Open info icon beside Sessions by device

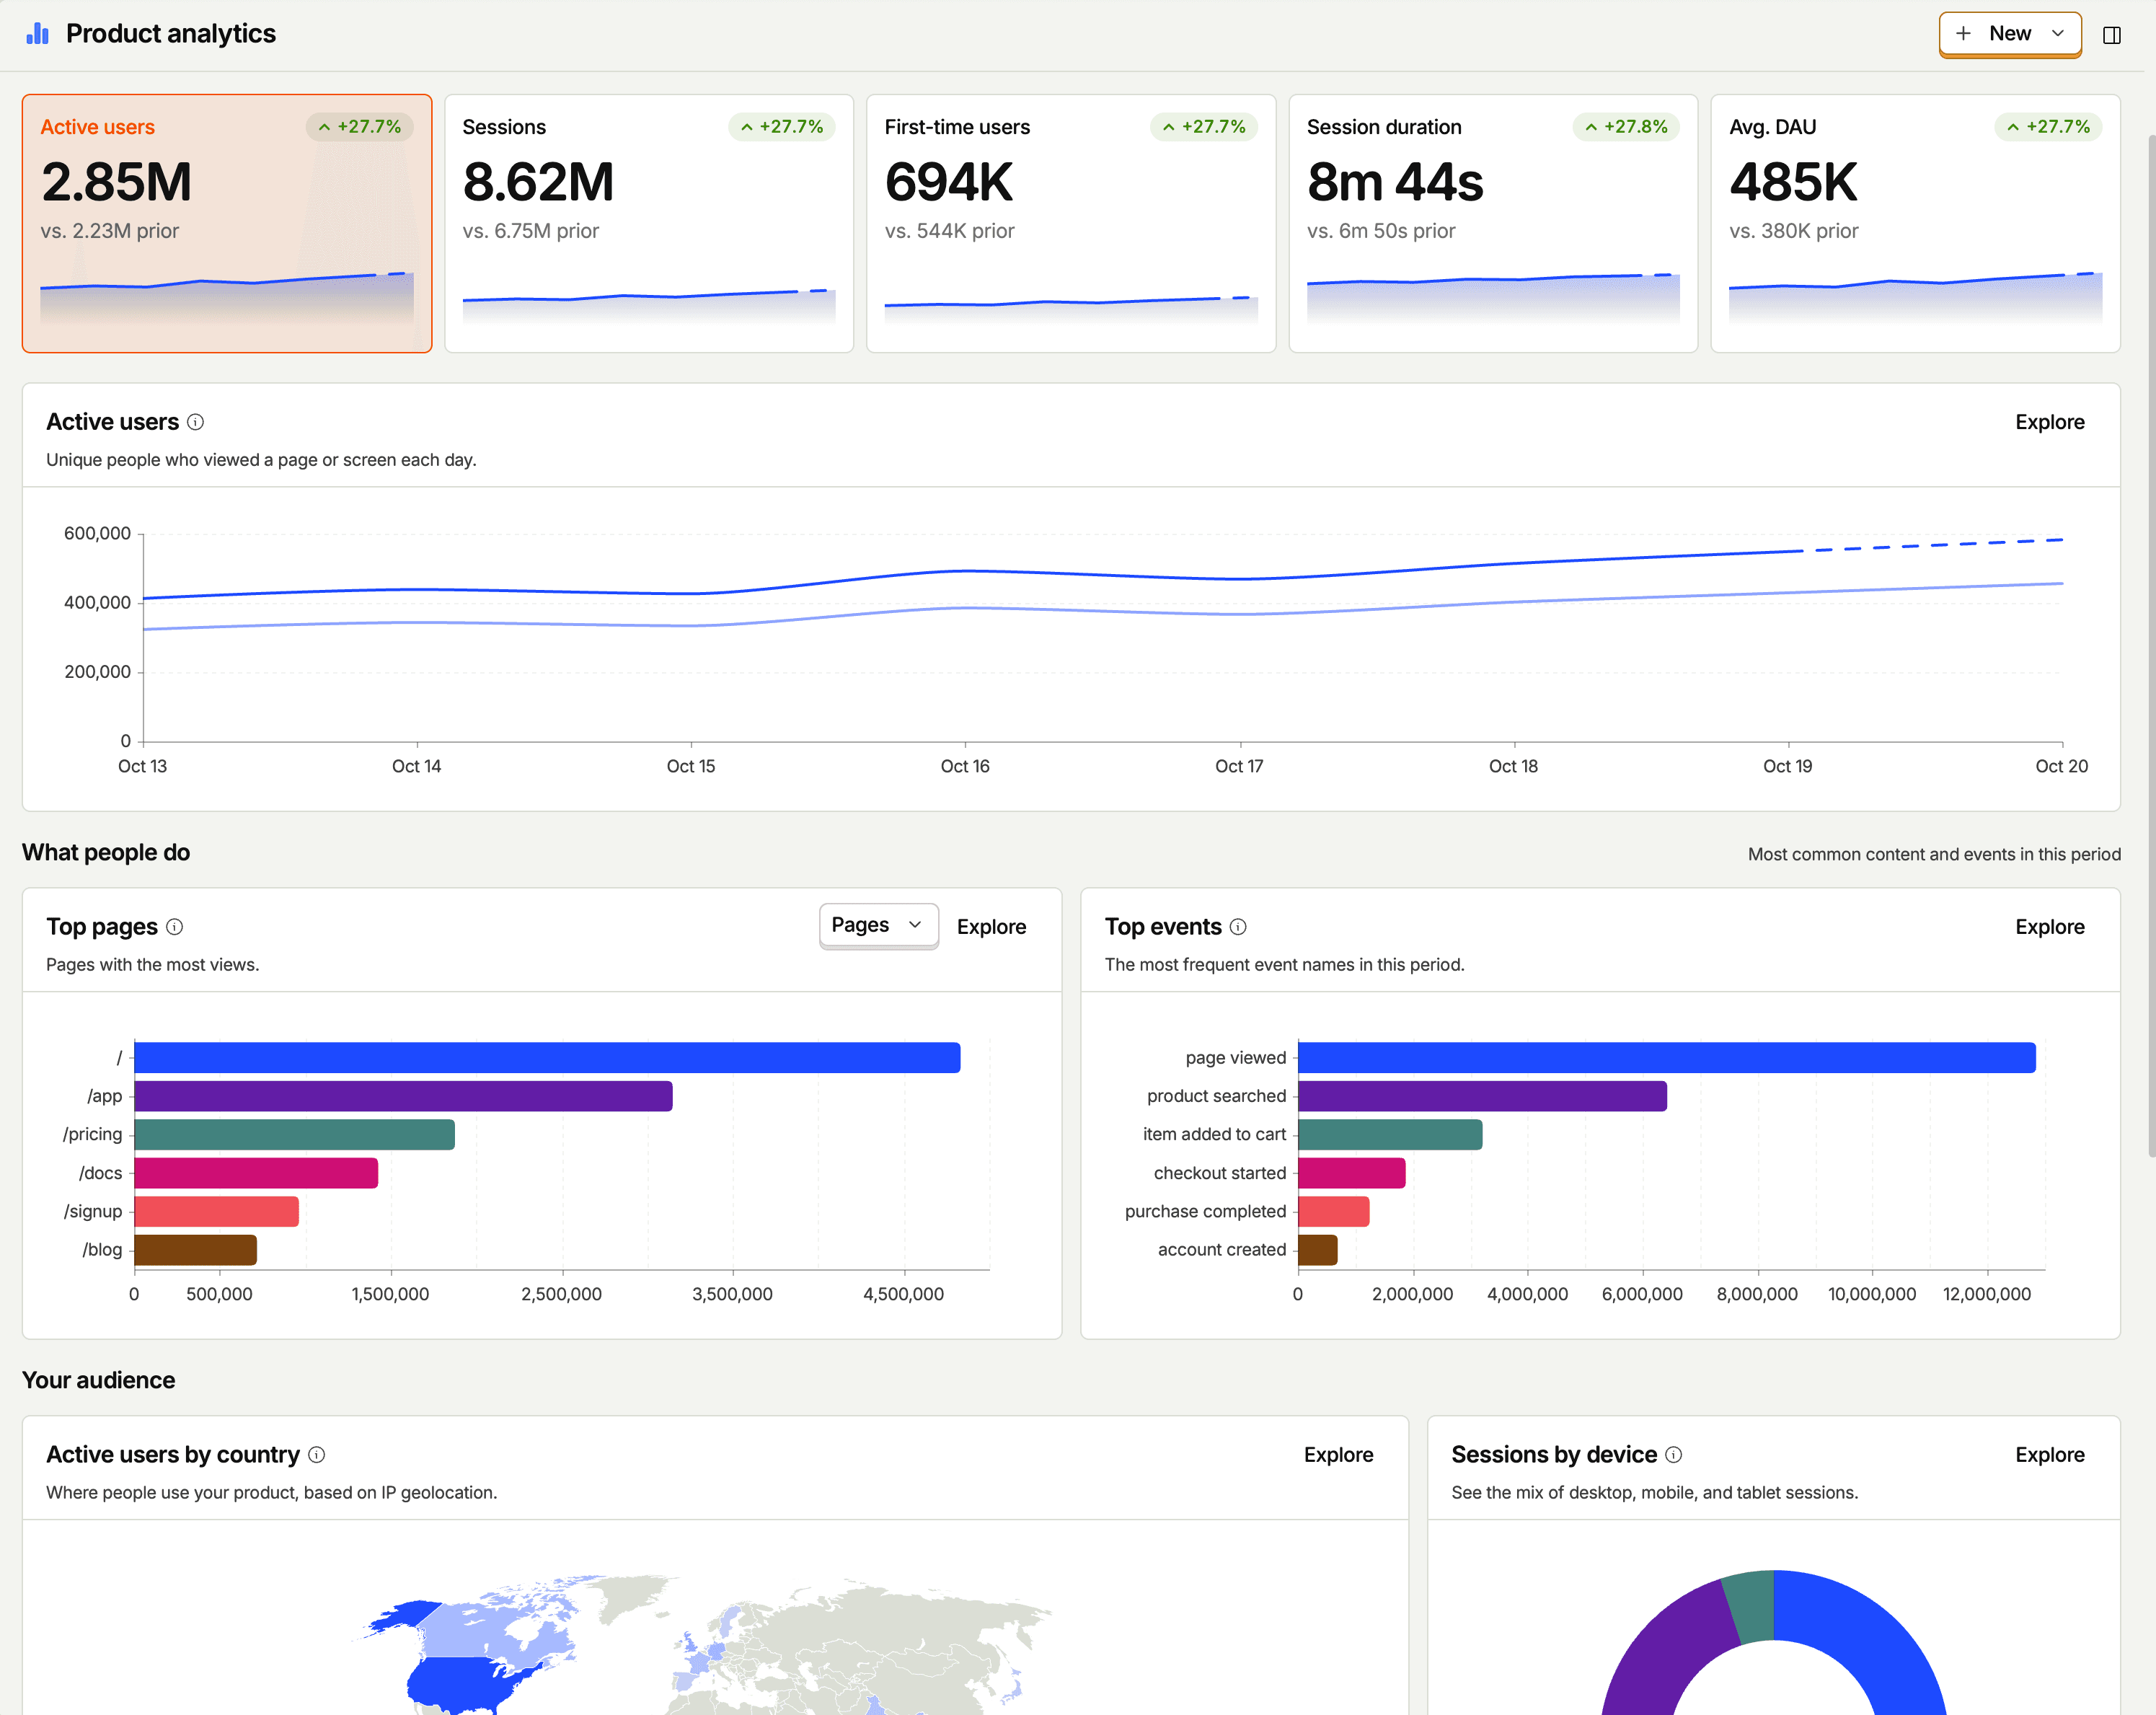(1674, 1455)
